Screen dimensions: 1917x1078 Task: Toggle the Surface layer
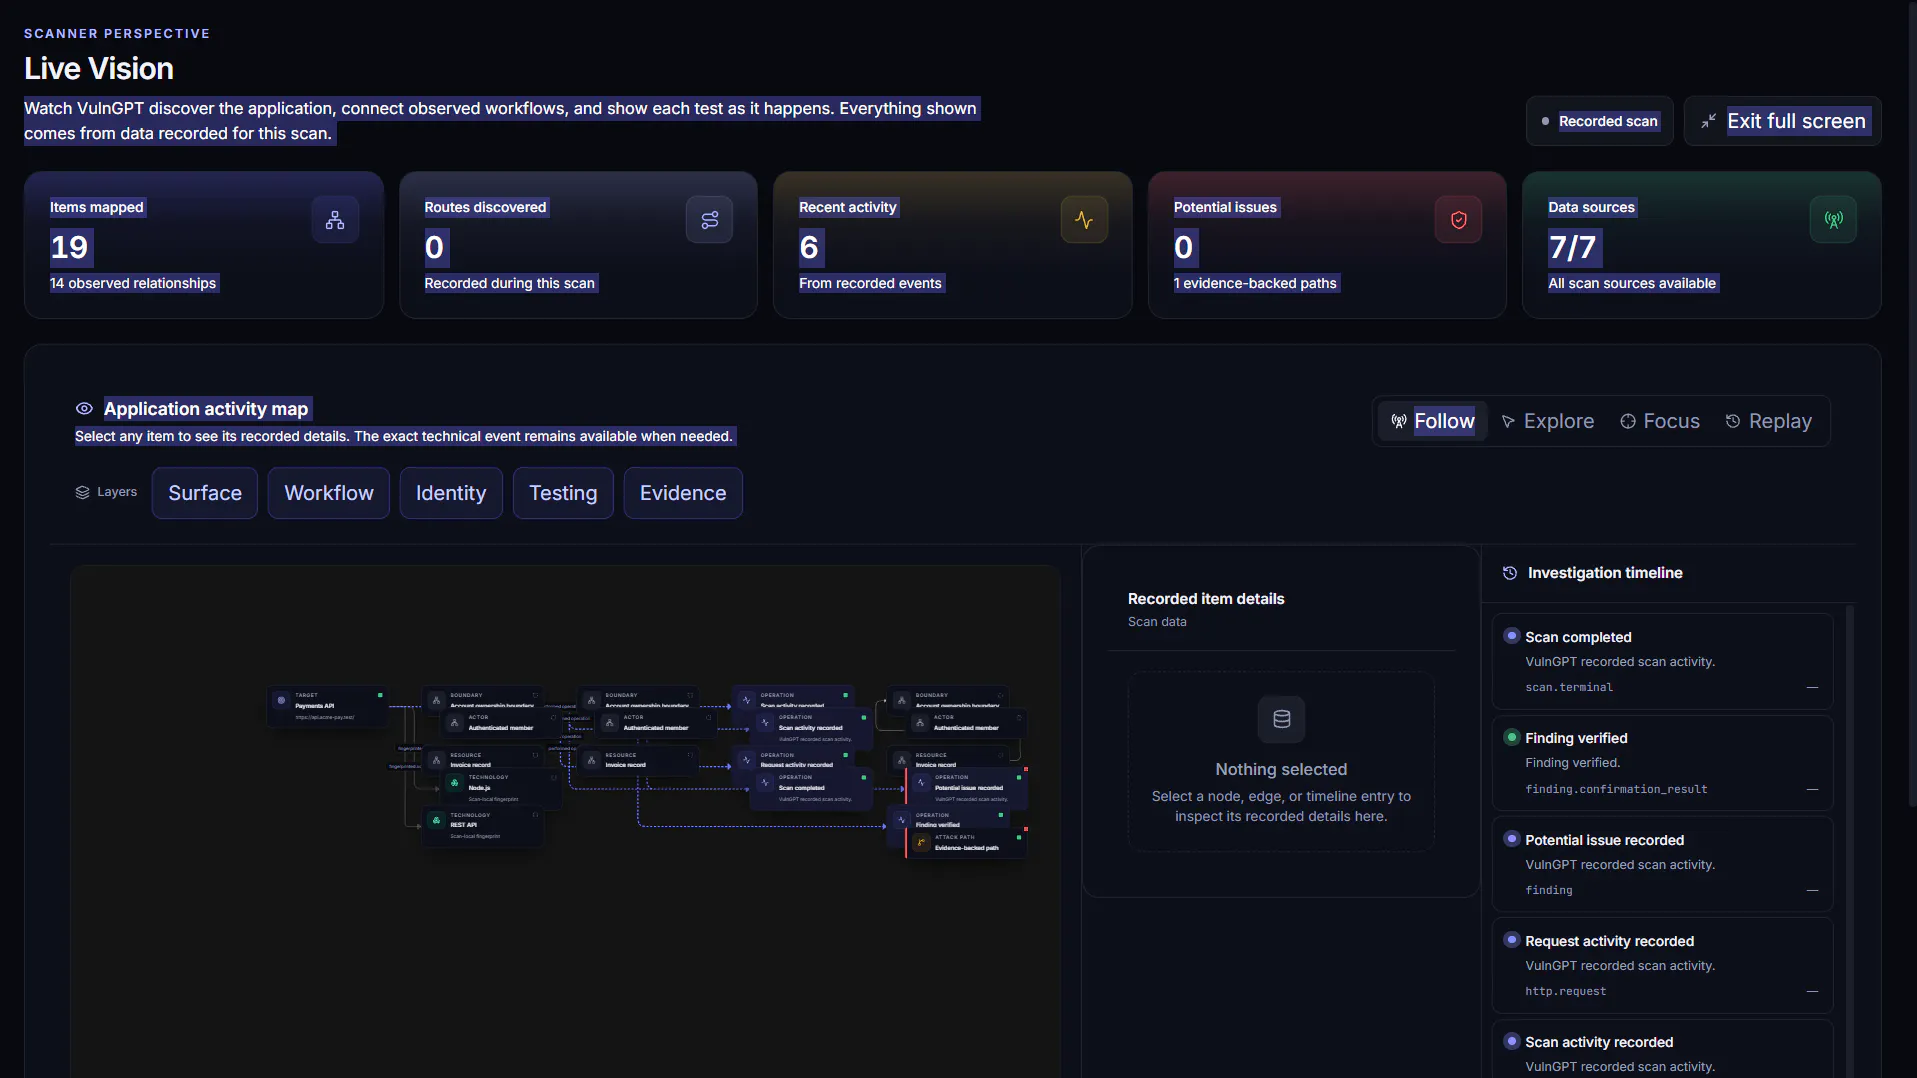tap(205, 493)
